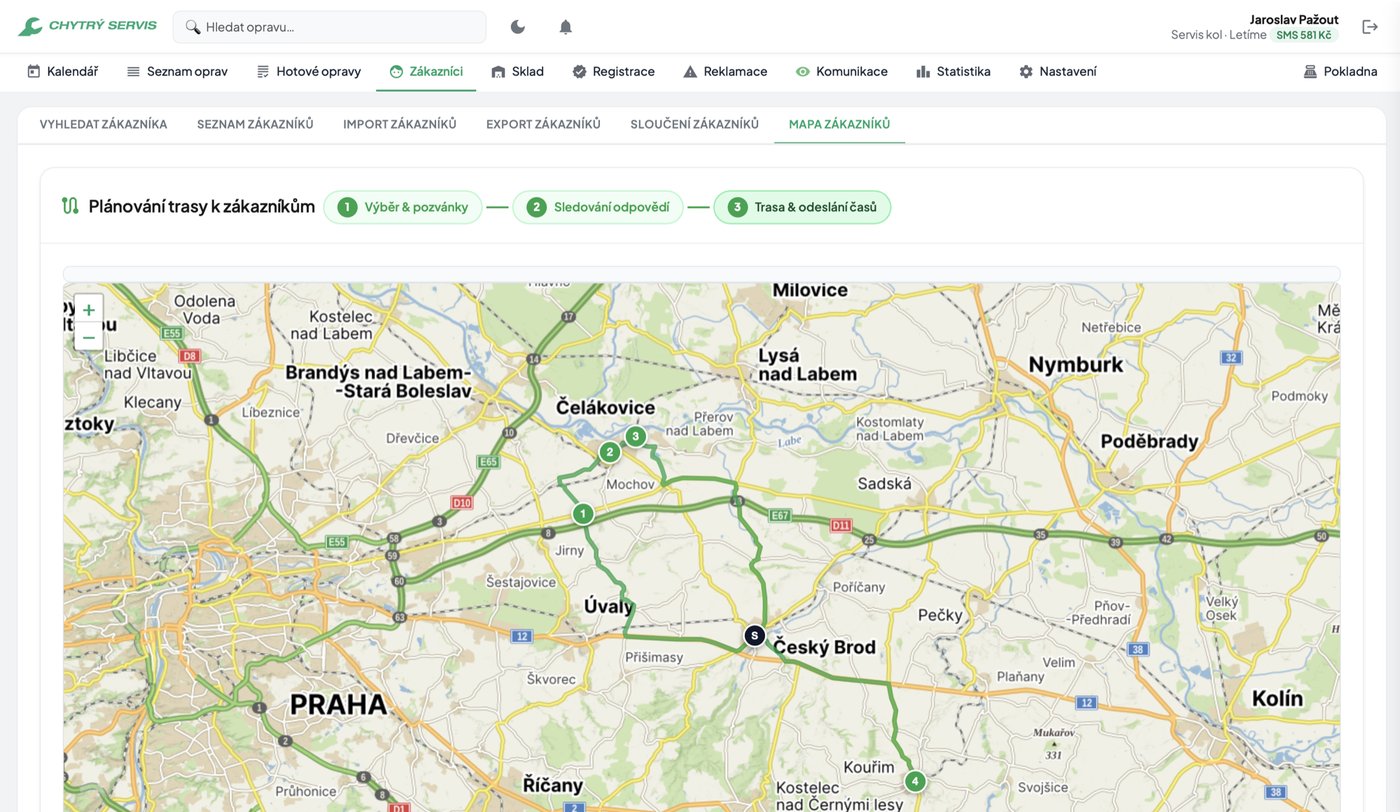The image size is (1400, 812).
Task: Click Jirny label on map
Action: point(569,550)
